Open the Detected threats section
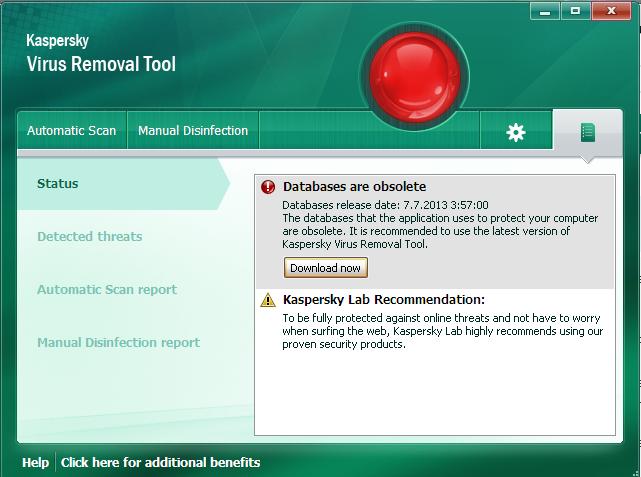The height and width of the screenshot is (477, 641). pyautogui.click(x=90, y=236)
